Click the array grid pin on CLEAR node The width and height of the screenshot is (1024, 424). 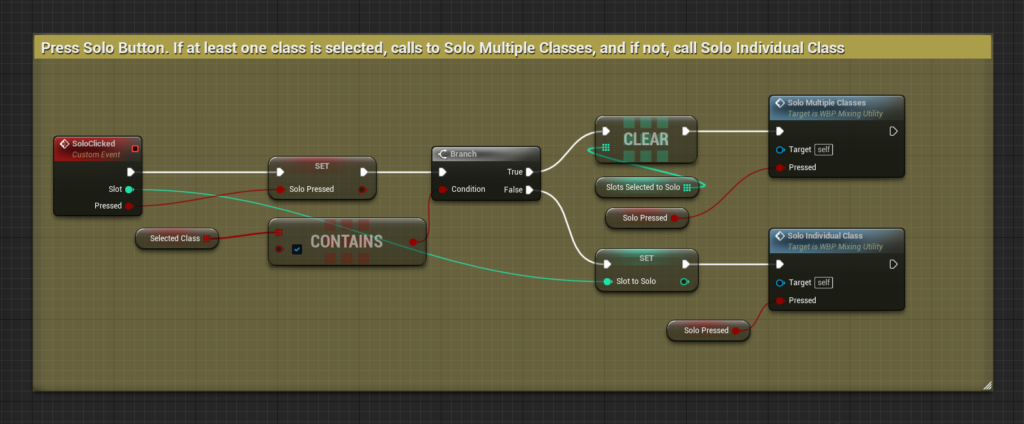click(607, 148)
